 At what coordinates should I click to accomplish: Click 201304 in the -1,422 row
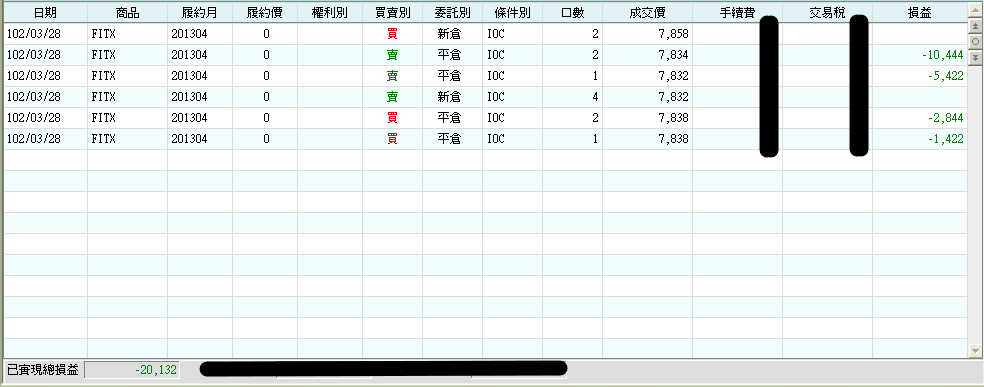[x=189, y=139]
